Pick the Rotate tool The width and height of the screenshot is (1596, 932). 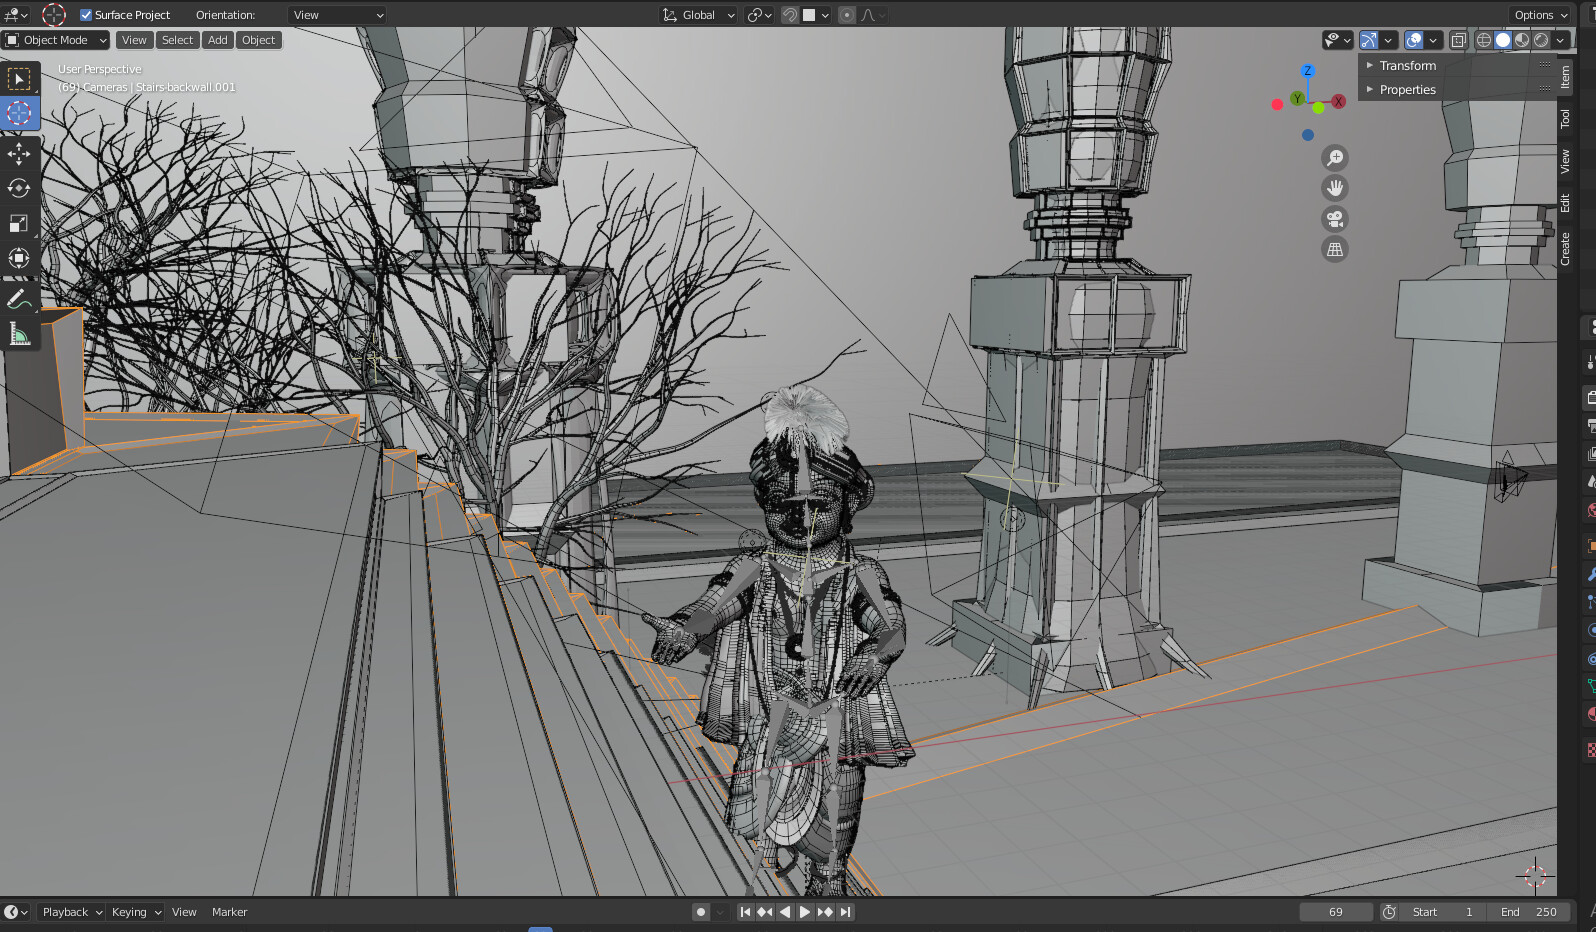(19, 188)
